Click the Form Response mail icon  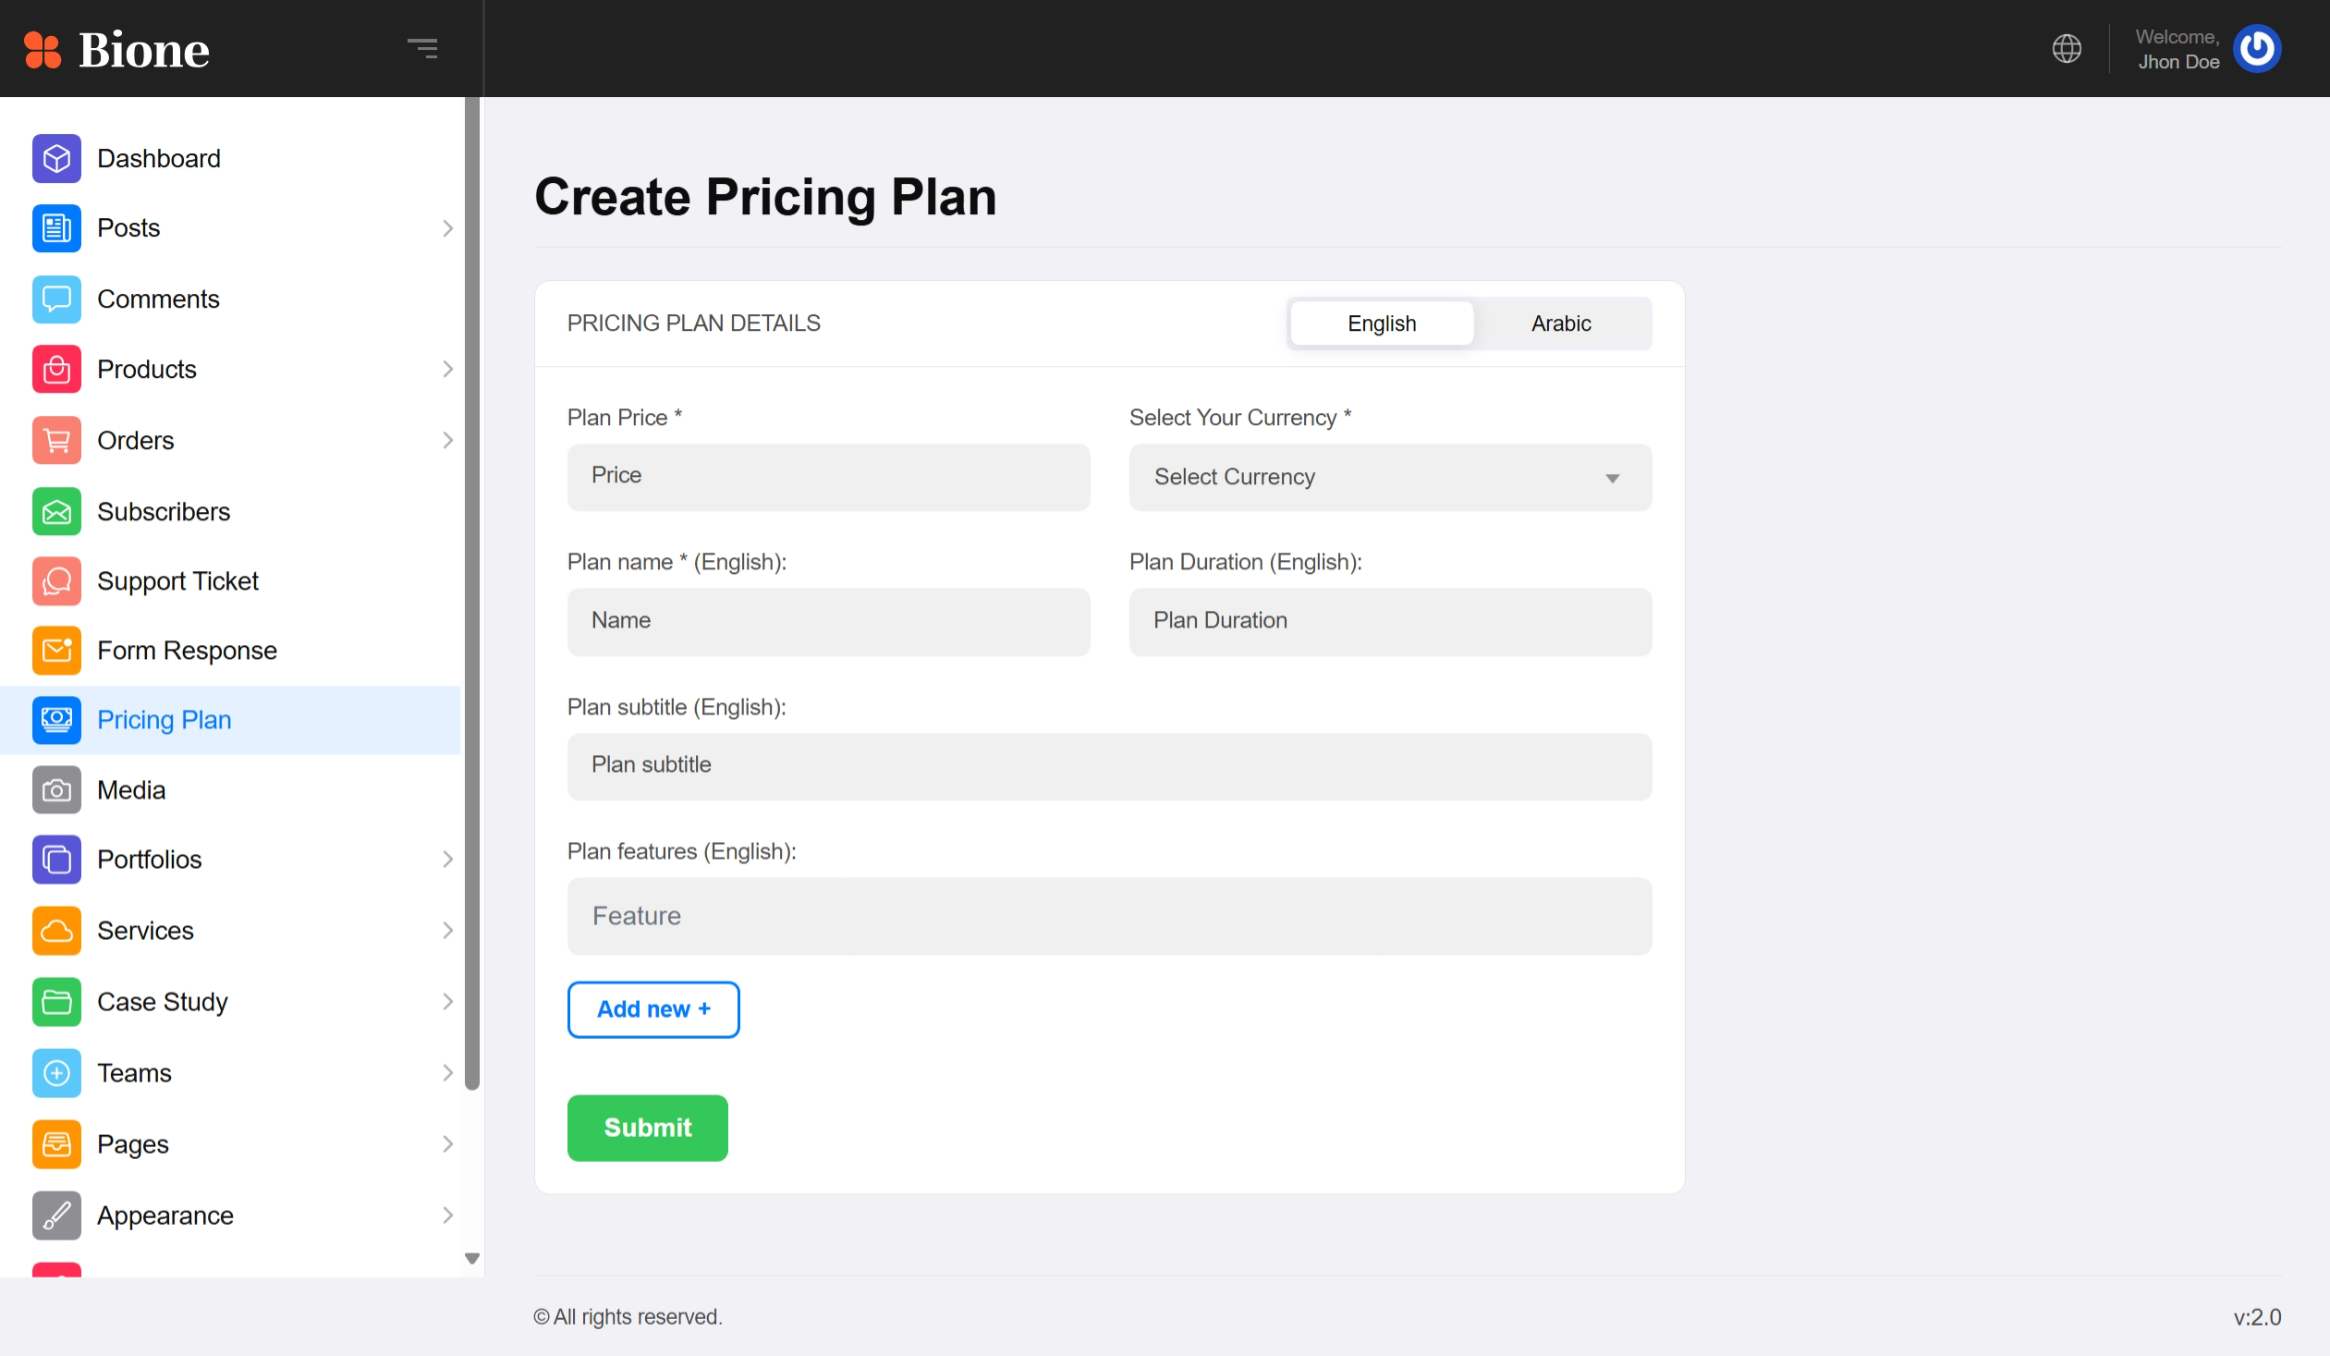click(56, 650)
